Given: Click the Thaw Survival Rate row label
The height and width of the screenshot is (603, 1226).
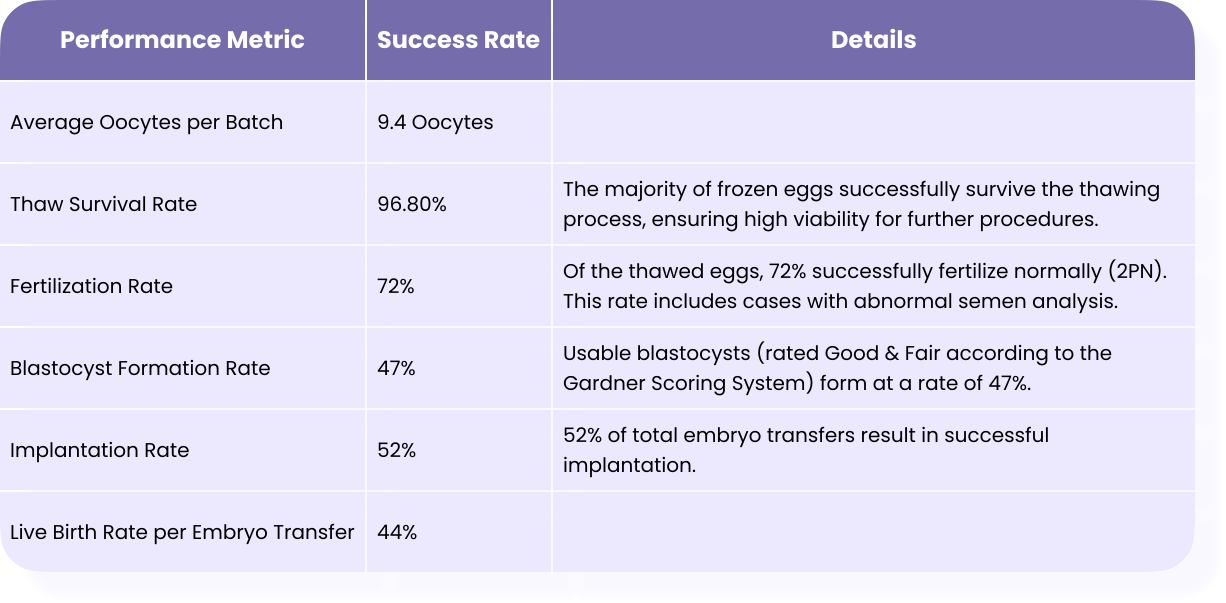Looking at the screenshot, I should pos(103,205).
